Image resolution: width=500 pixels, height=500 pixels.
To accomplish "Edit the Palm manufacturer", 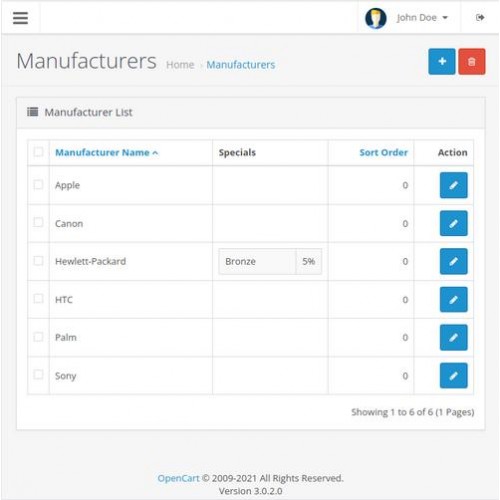I will point(453,337).
